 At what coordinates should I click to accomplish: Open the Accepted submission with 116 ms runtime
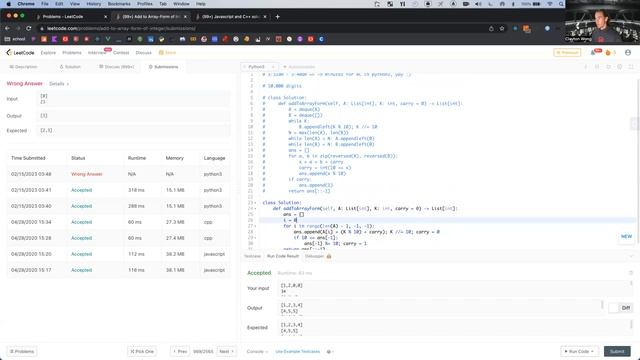click(x=81, y=270)
